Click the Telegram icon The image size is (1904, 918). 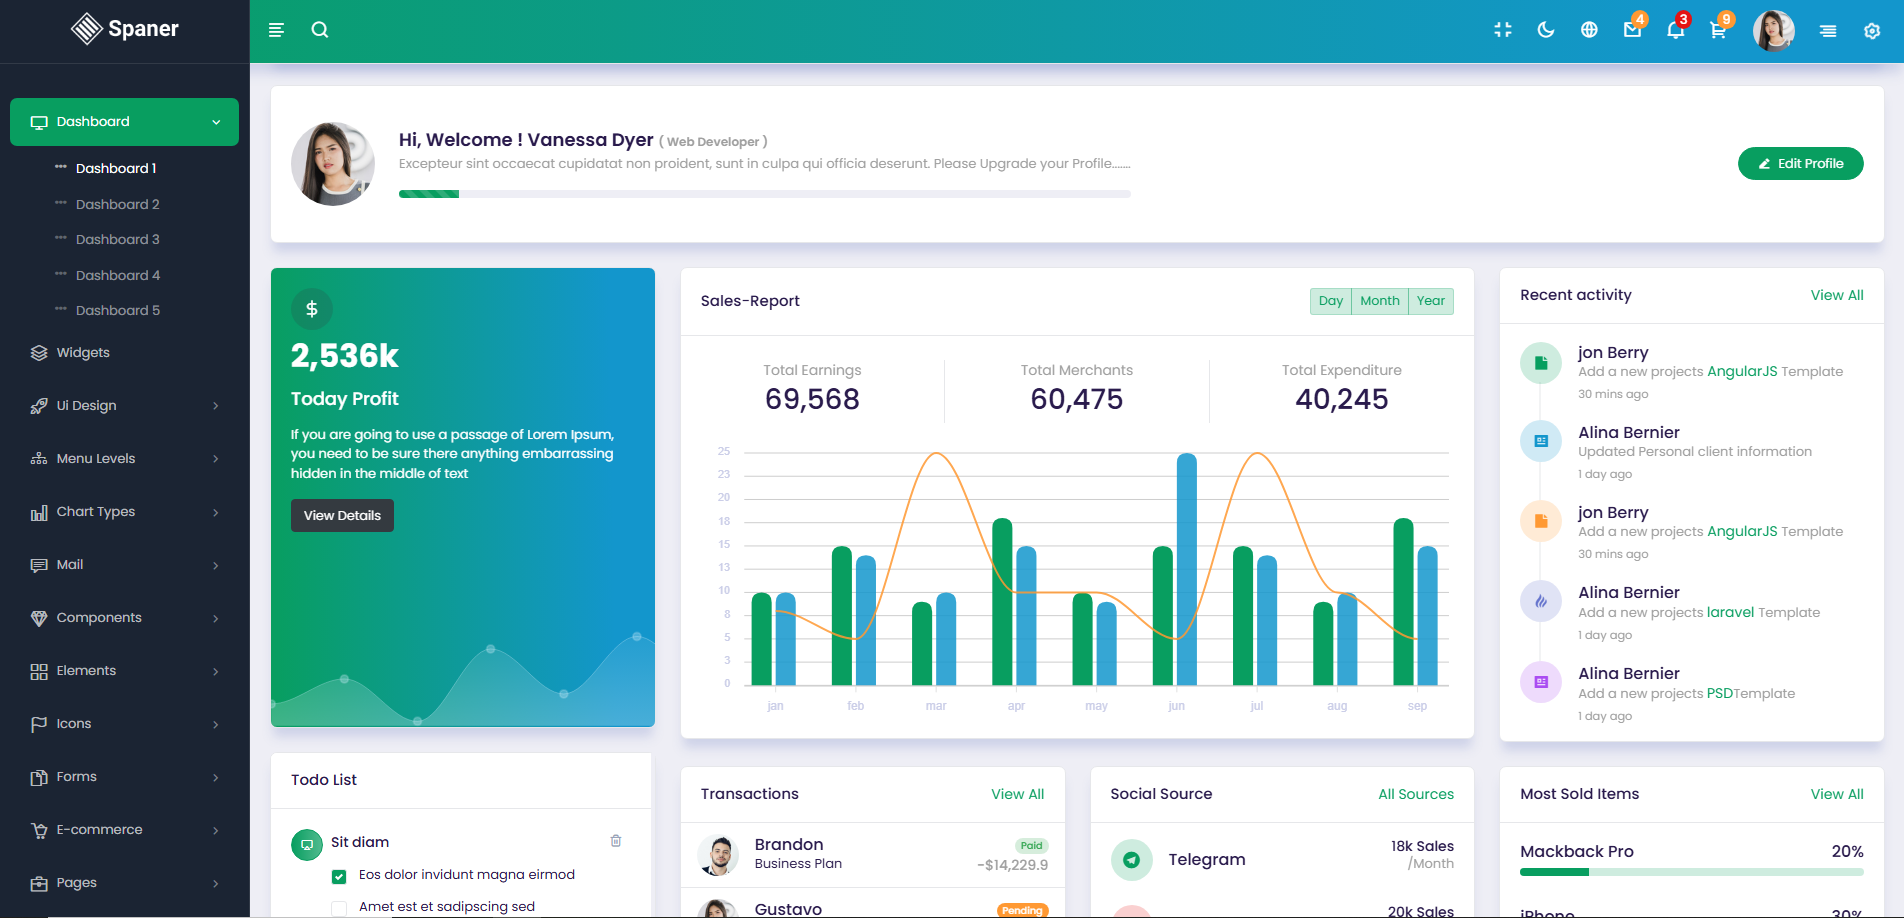pos(1132,860)
